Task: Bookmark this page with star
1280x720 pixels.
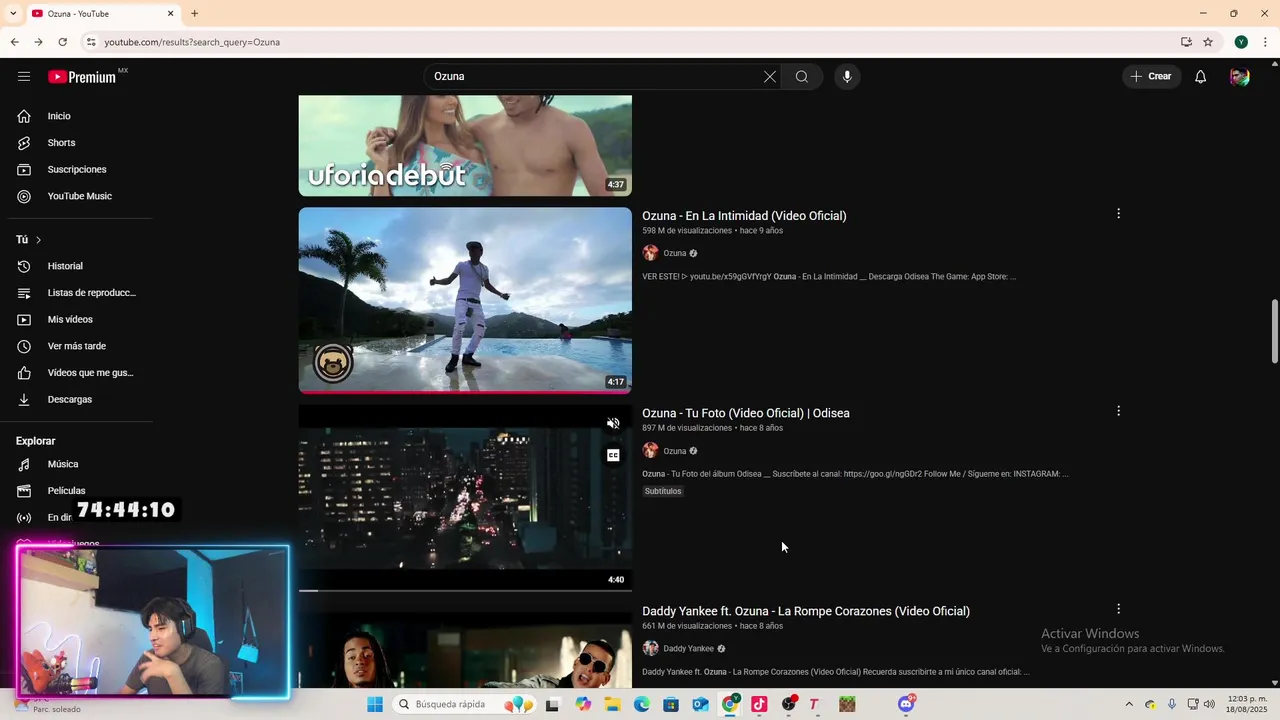Action: (1208, 42)
